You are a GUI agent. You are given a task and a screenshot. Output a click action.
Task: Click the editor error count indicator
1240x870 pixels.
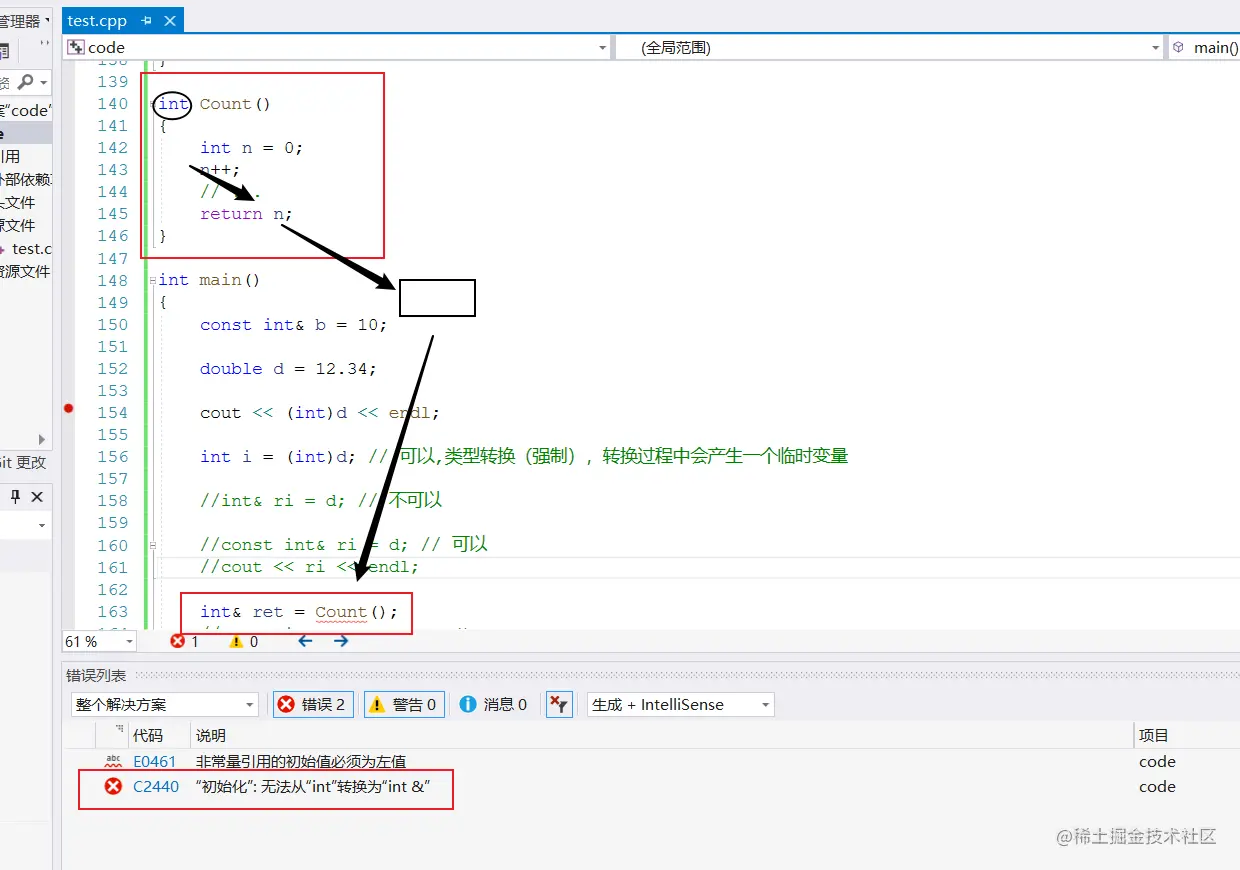184,641
